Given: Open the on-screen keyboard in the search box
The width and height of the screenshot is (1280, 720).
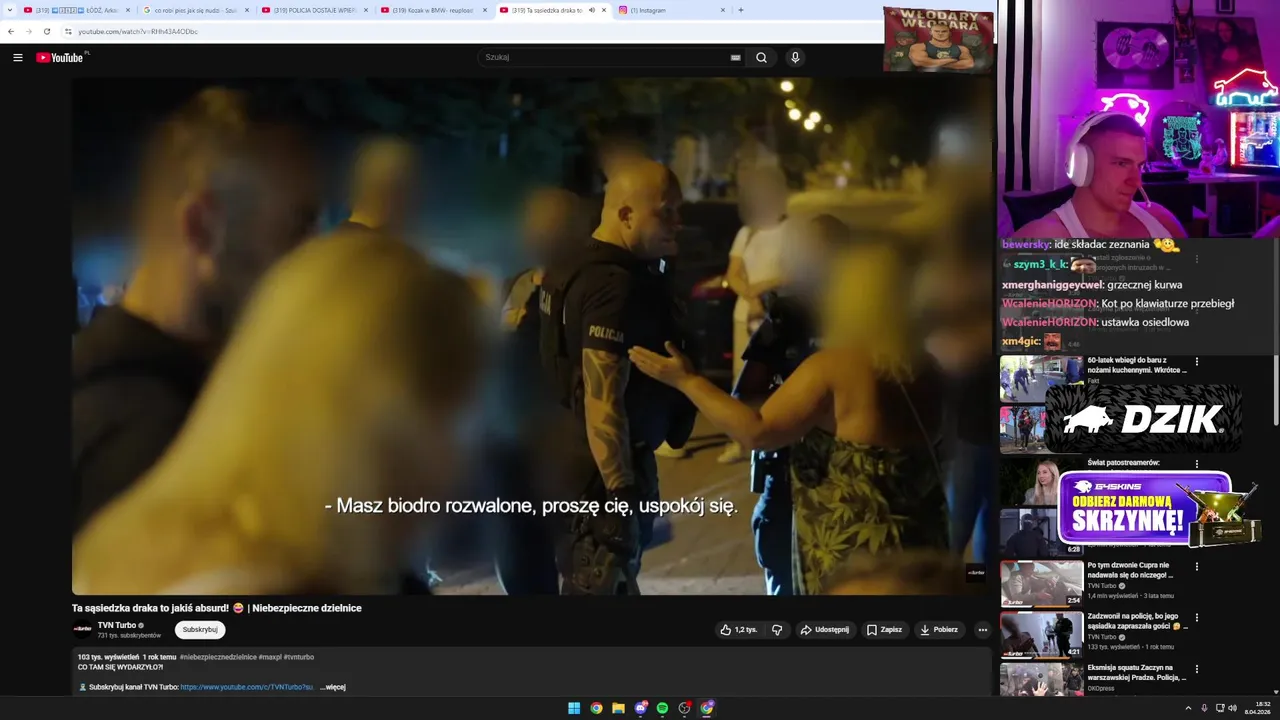Looking at the screenshot, I should [736, 58].
